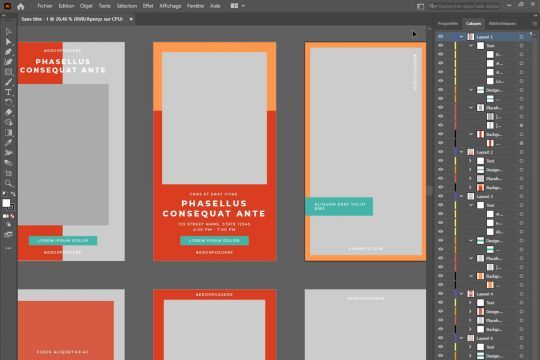Select the Layout 4 layer row
This screenshot has width=540, height=360.
tap(485, 294)
